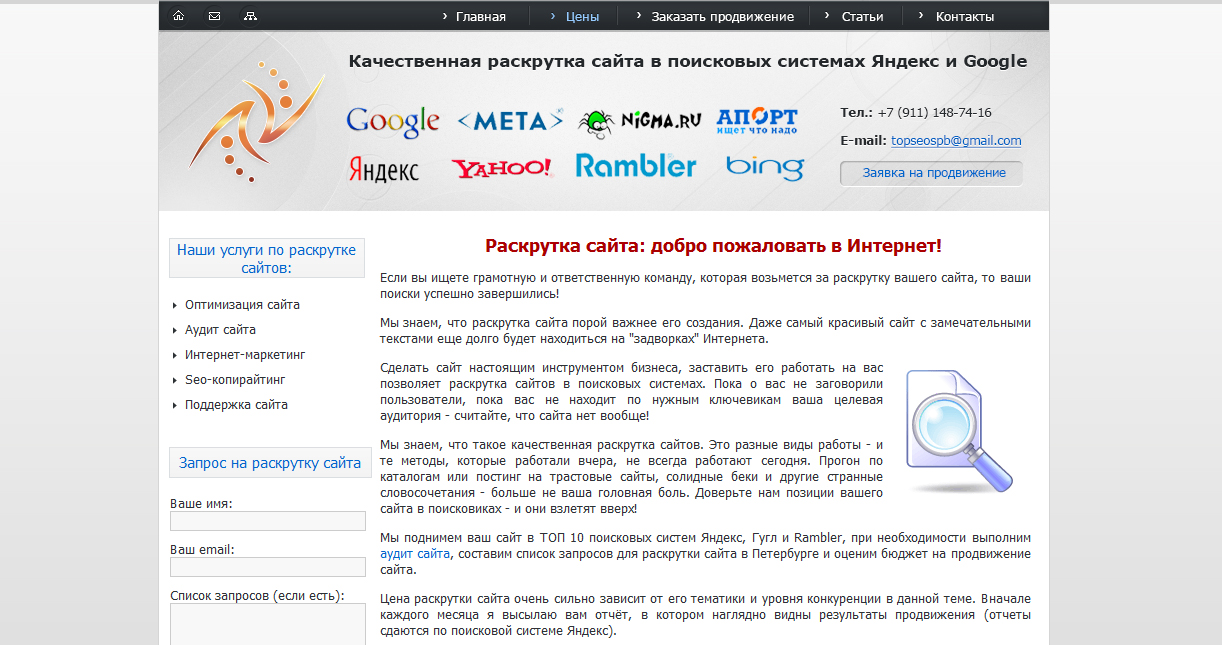Image resolution: width=1222 pixels, height=645 pixels.
Task: Click the header slogan about Яндекс и Google
Action: click(x=688, y=61)
